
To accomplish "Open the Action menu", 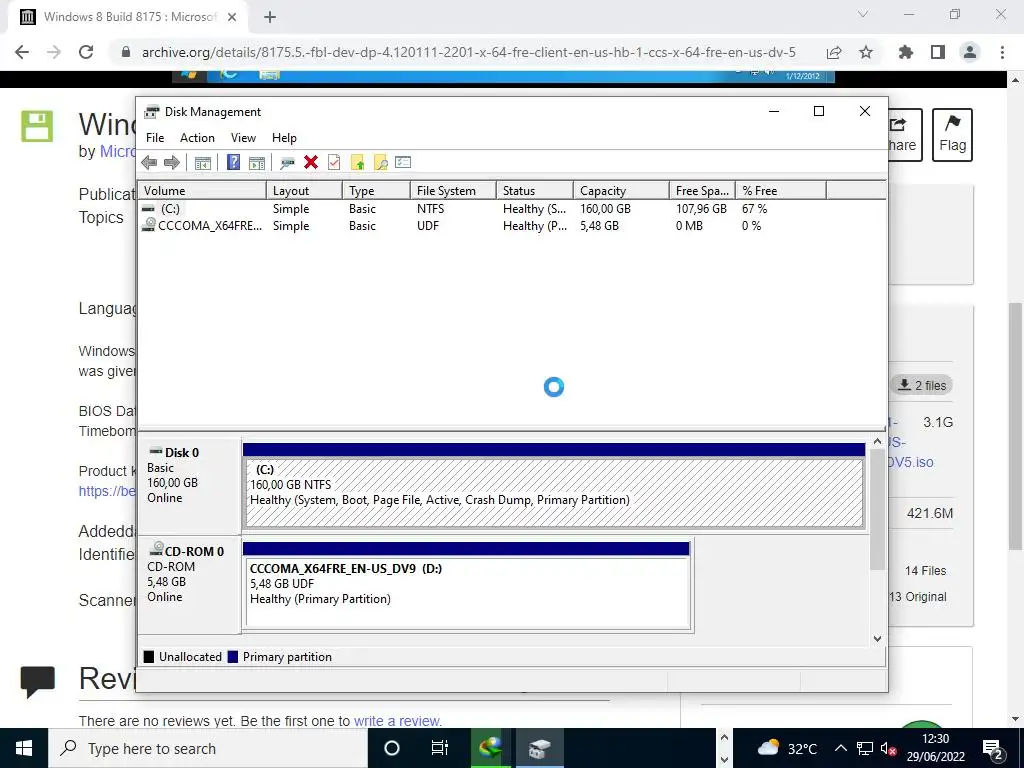I will pyautogui.click(x=197, y=138).
